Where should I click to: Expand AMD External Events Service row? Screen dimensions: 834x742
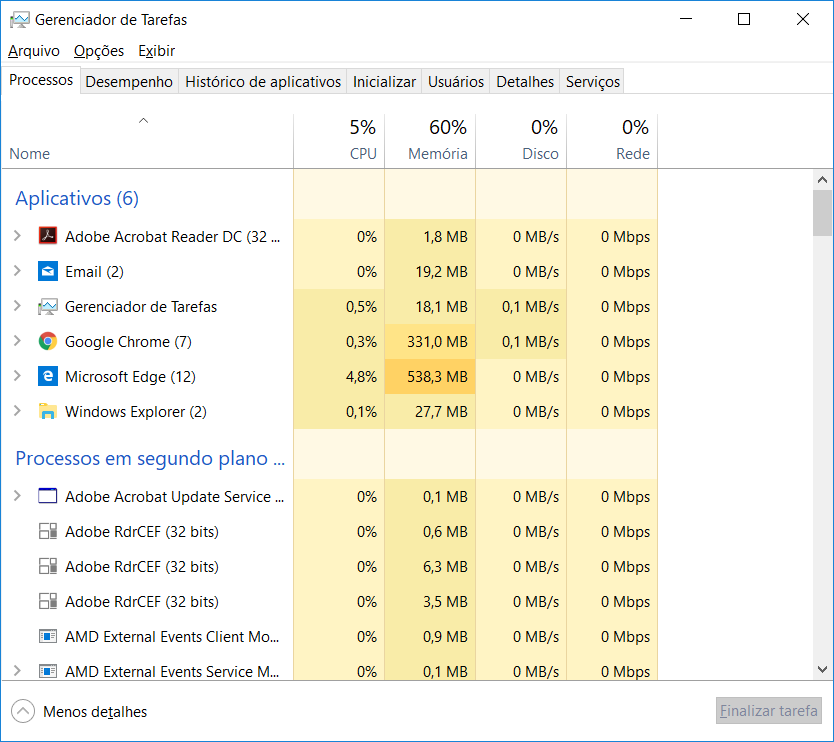pyautogui.click(x=17, y=671)
